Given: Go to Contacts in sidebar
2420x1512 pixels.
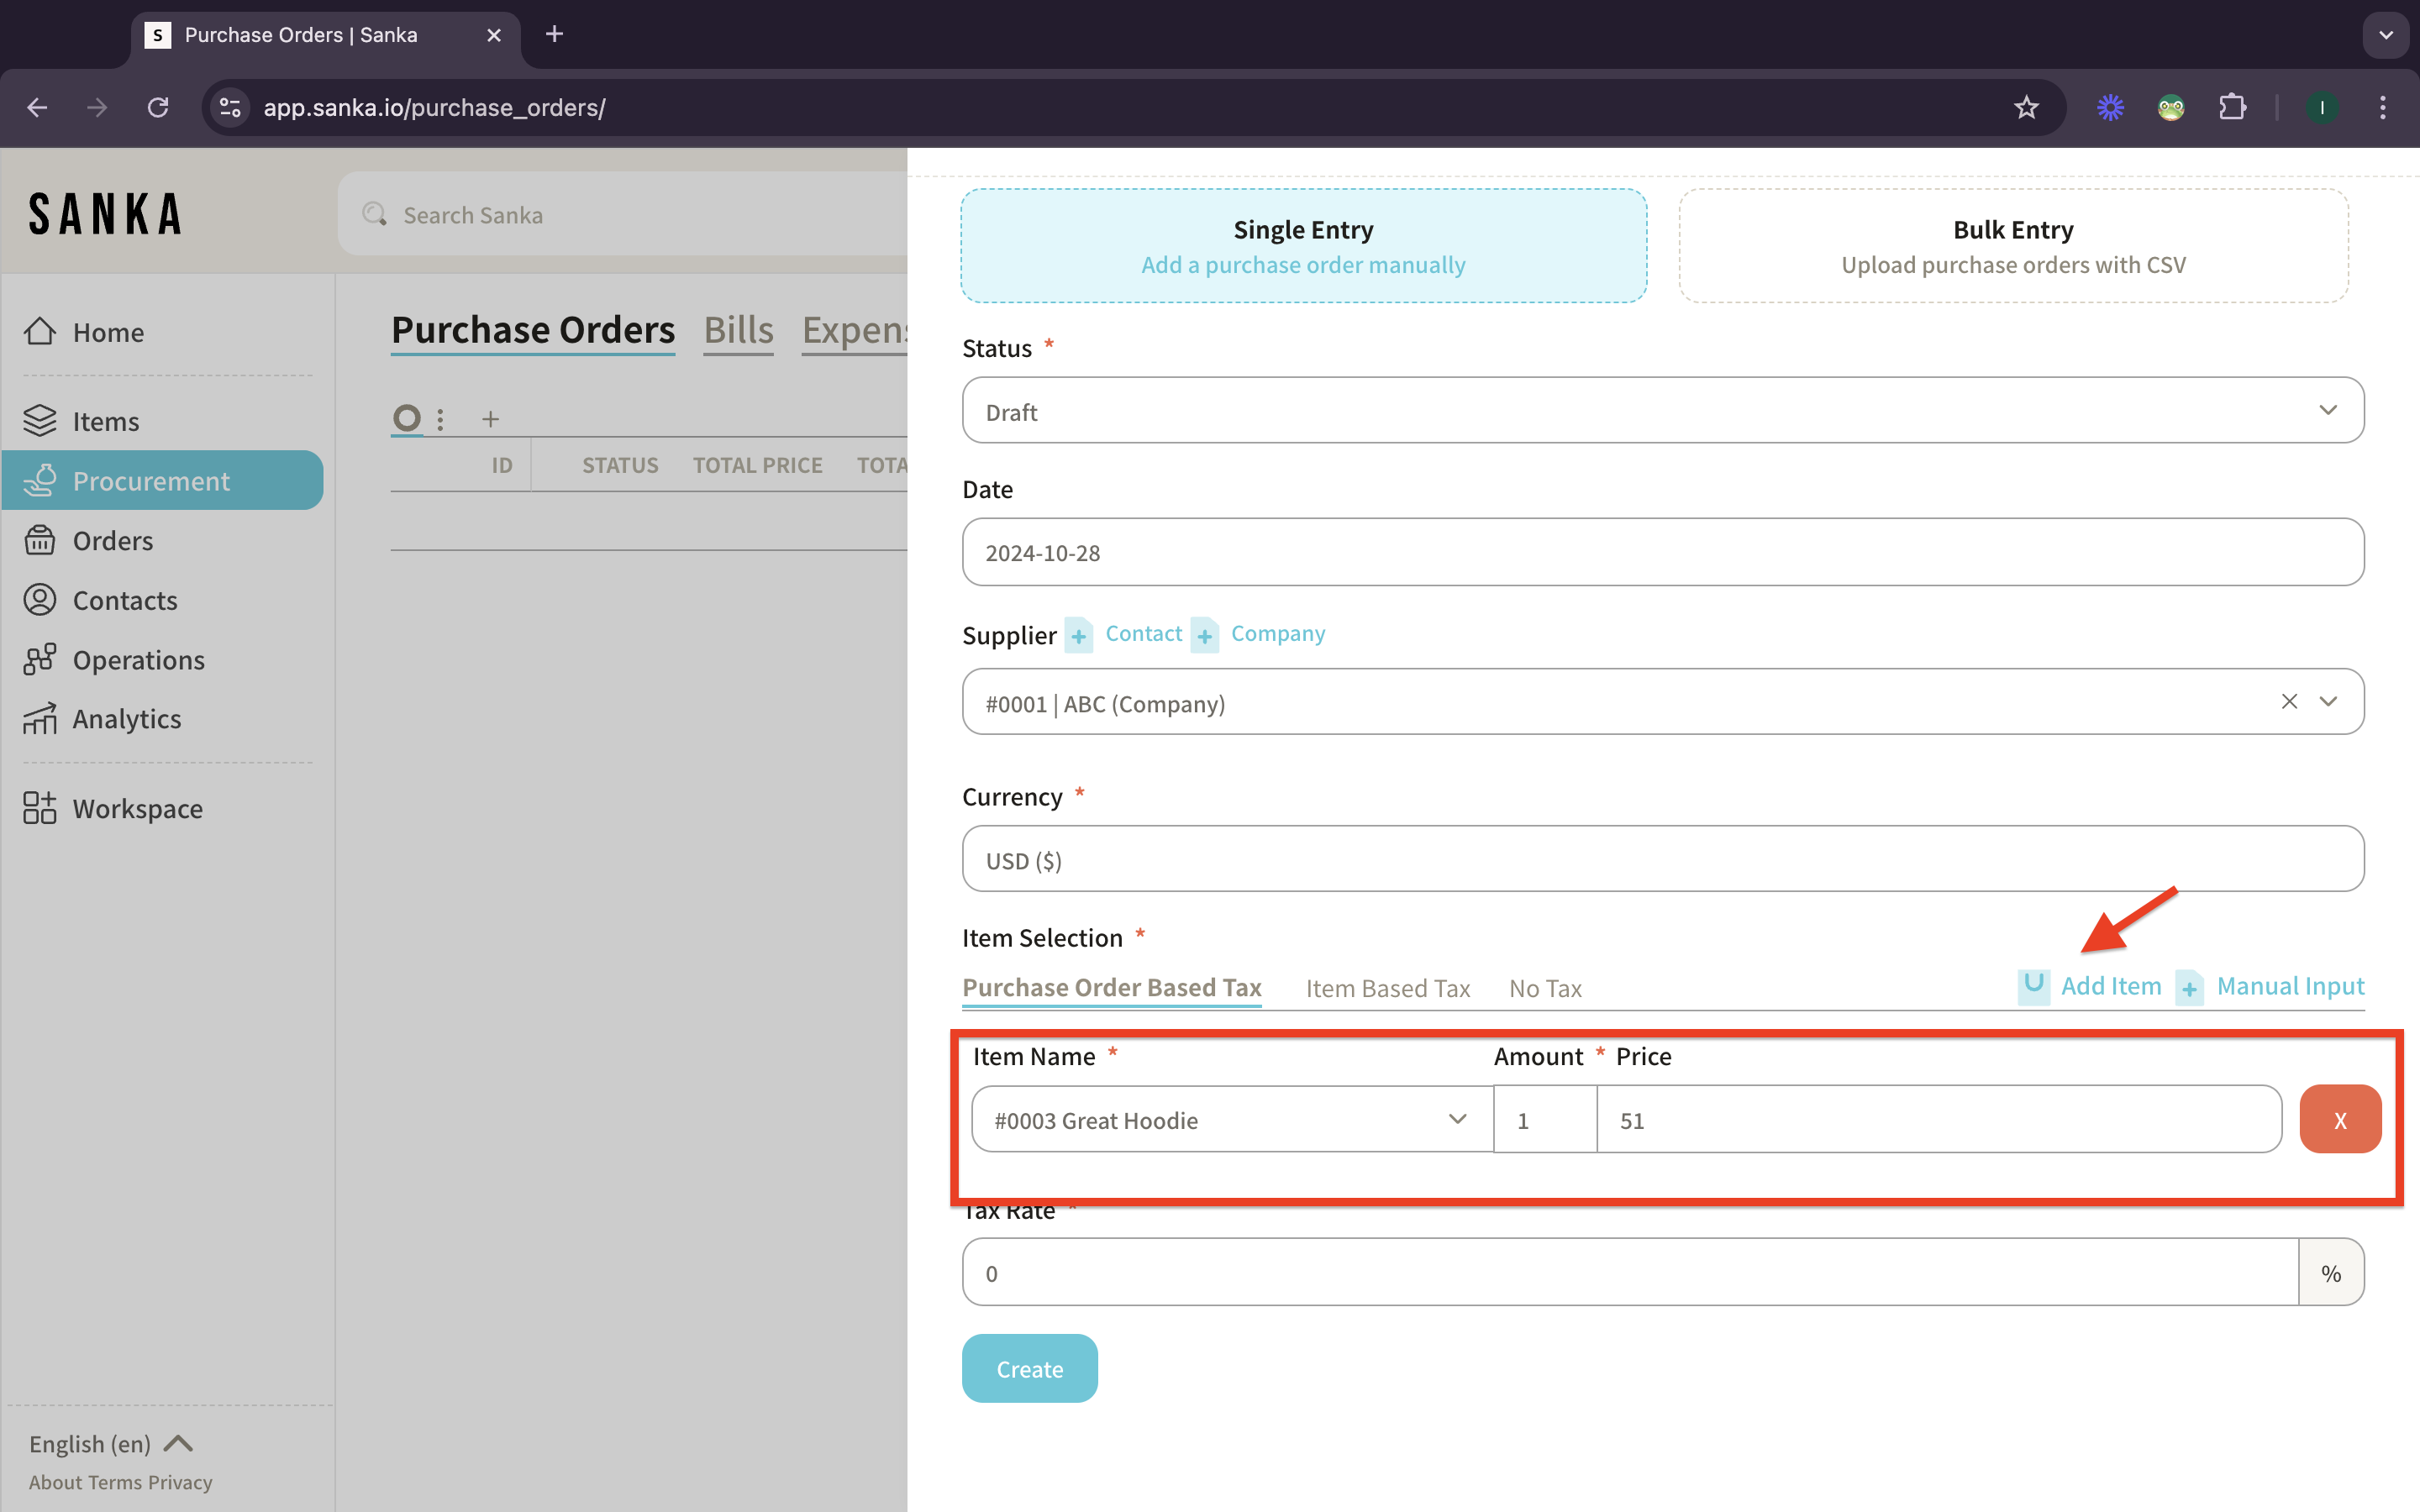Looking at the screenshot, I should click(124, 600).
